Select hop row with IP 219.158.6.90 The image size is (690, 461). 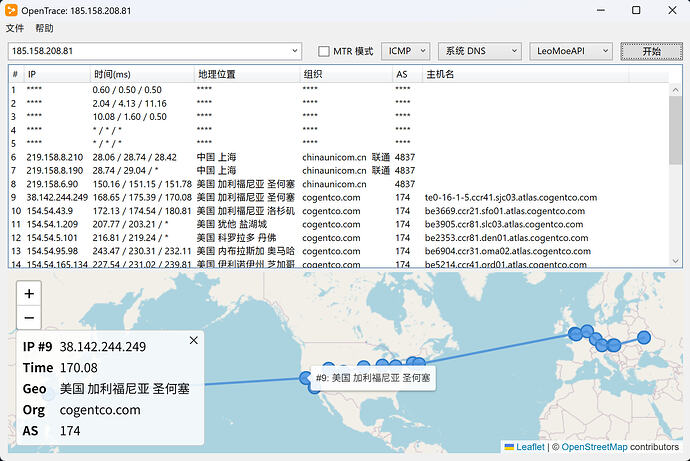(339, 184)
